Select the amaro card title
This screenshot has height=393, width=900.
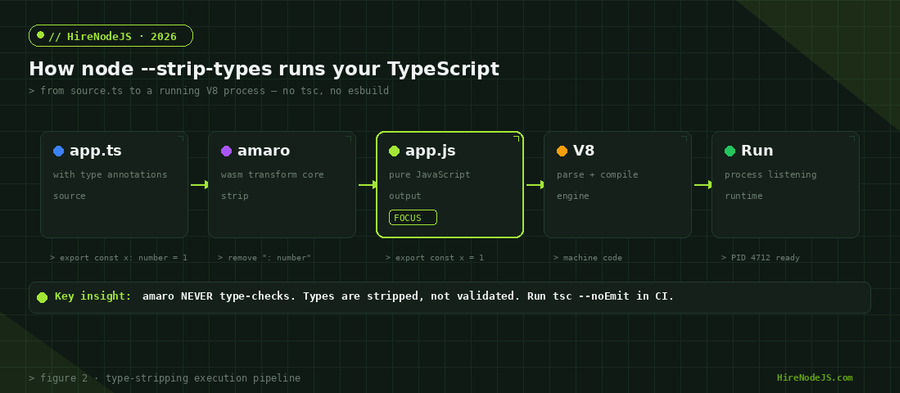263,151
